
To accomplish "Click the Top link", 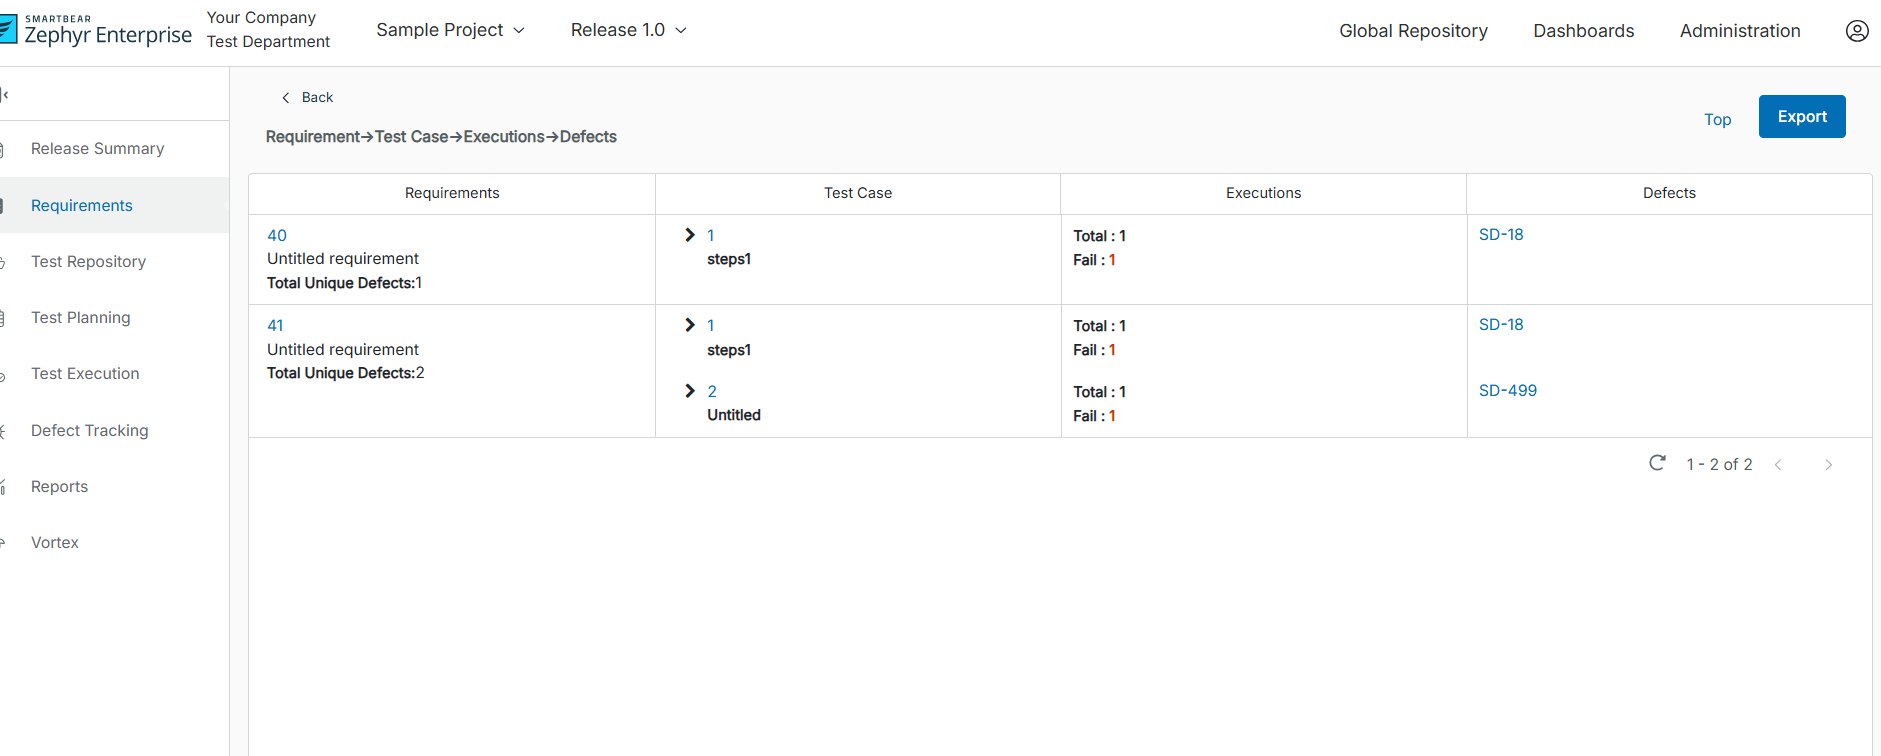I will (x=1717, y=120).
